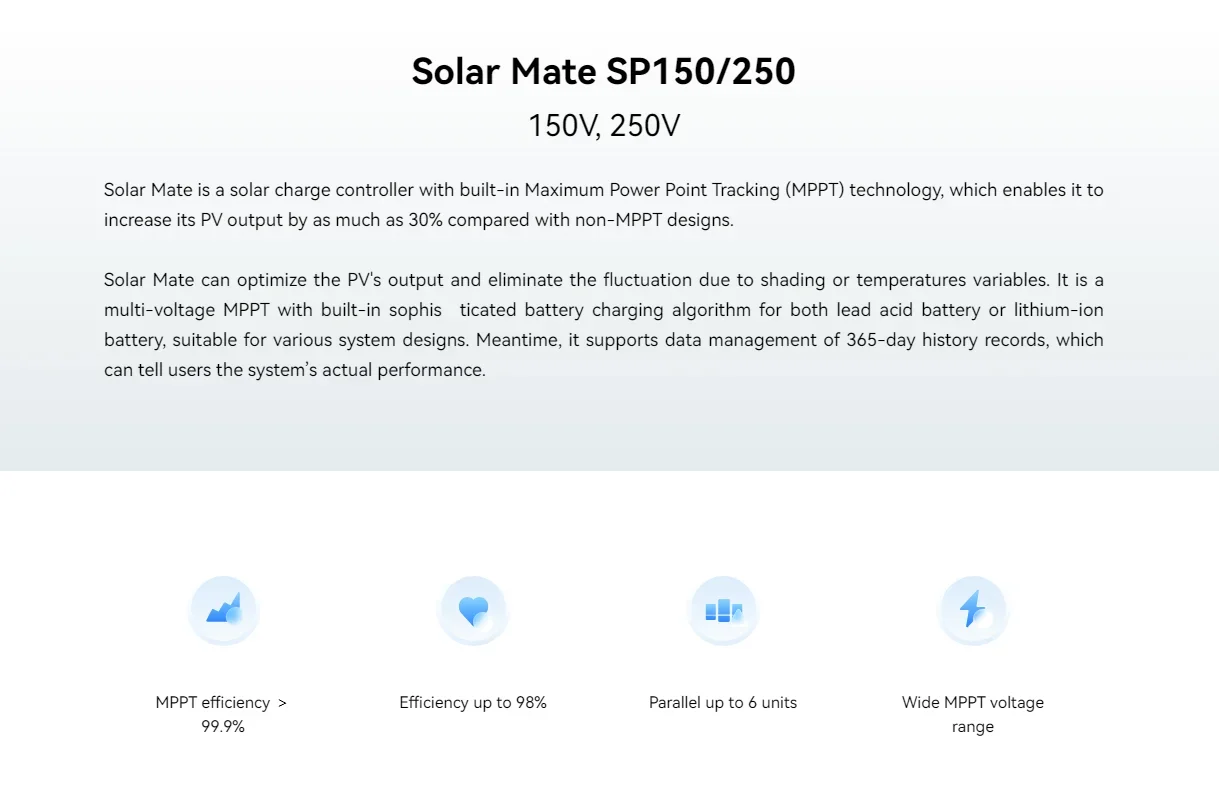Open the MPPT efficiency > 99.9% label
This screenshot has width=1219, height=793.
tap(222, 714)
